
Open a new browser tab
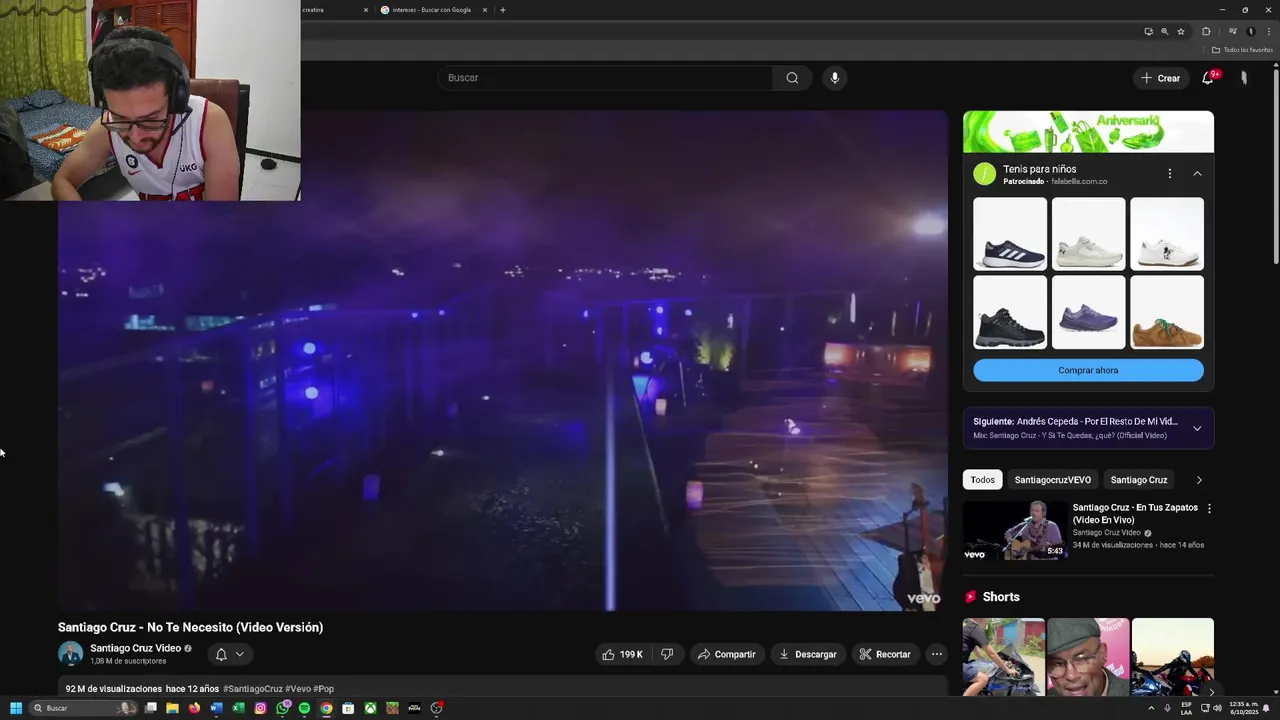tap(502, 10)
